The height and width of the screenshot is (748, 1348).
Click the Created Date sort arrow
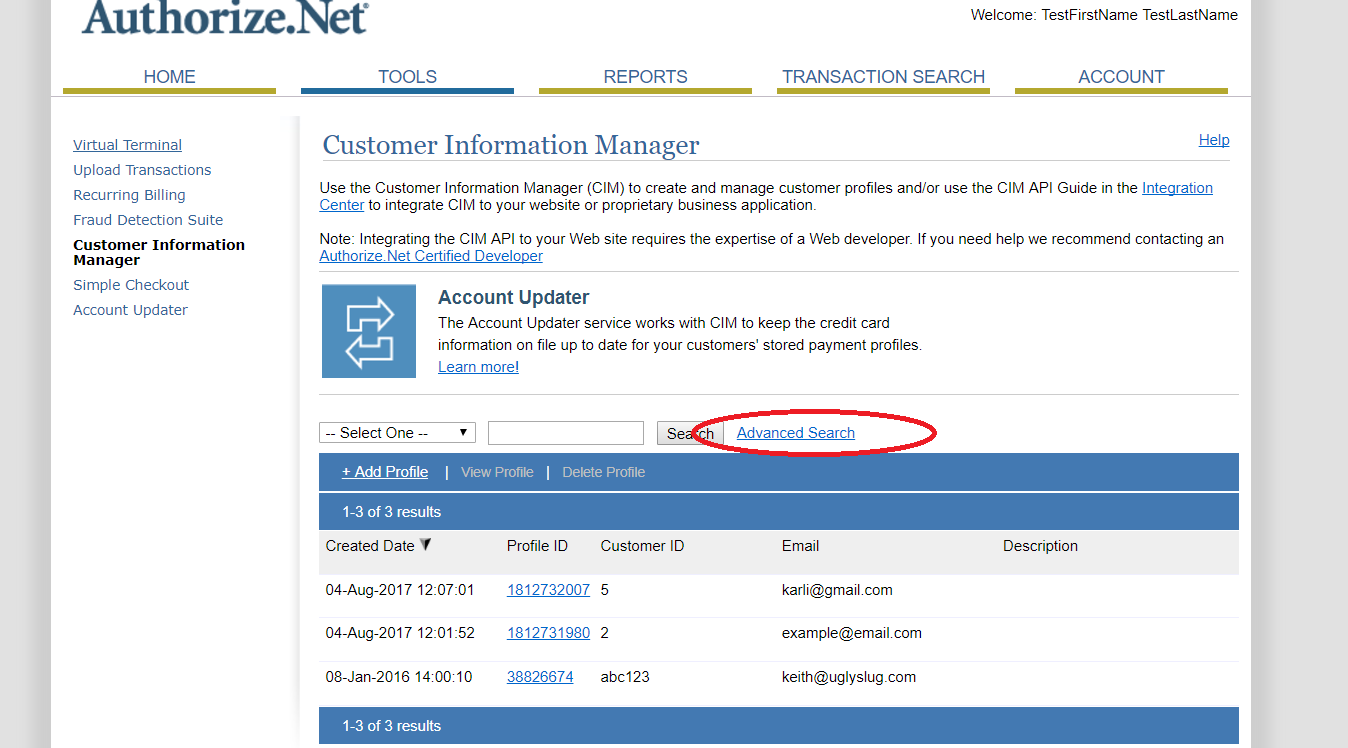pyautogui.click(x=425, y=545)
